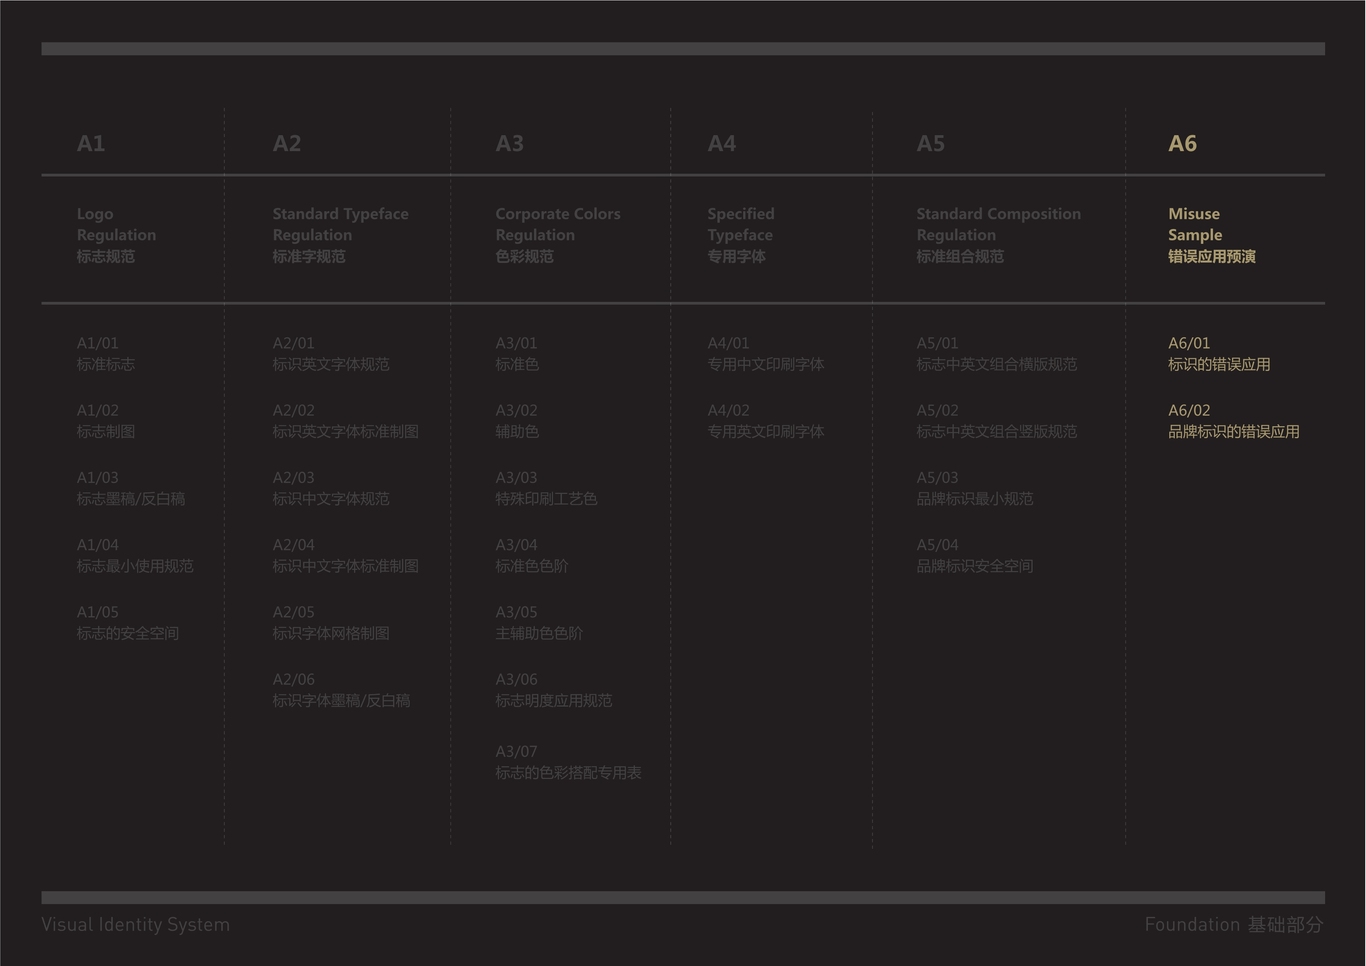
Task: Open entry A6/01 标识的错误应用
Action: [x=1219, y=354]
